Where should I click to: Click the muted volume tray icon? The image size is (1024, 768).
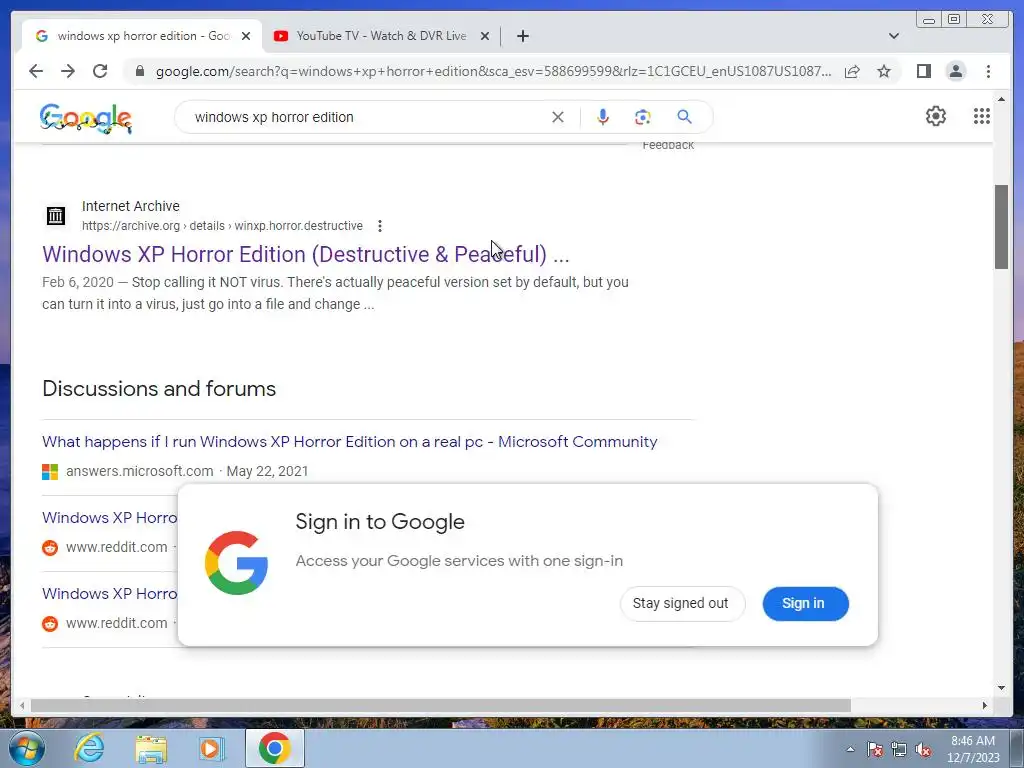click(x=923, y=750)
